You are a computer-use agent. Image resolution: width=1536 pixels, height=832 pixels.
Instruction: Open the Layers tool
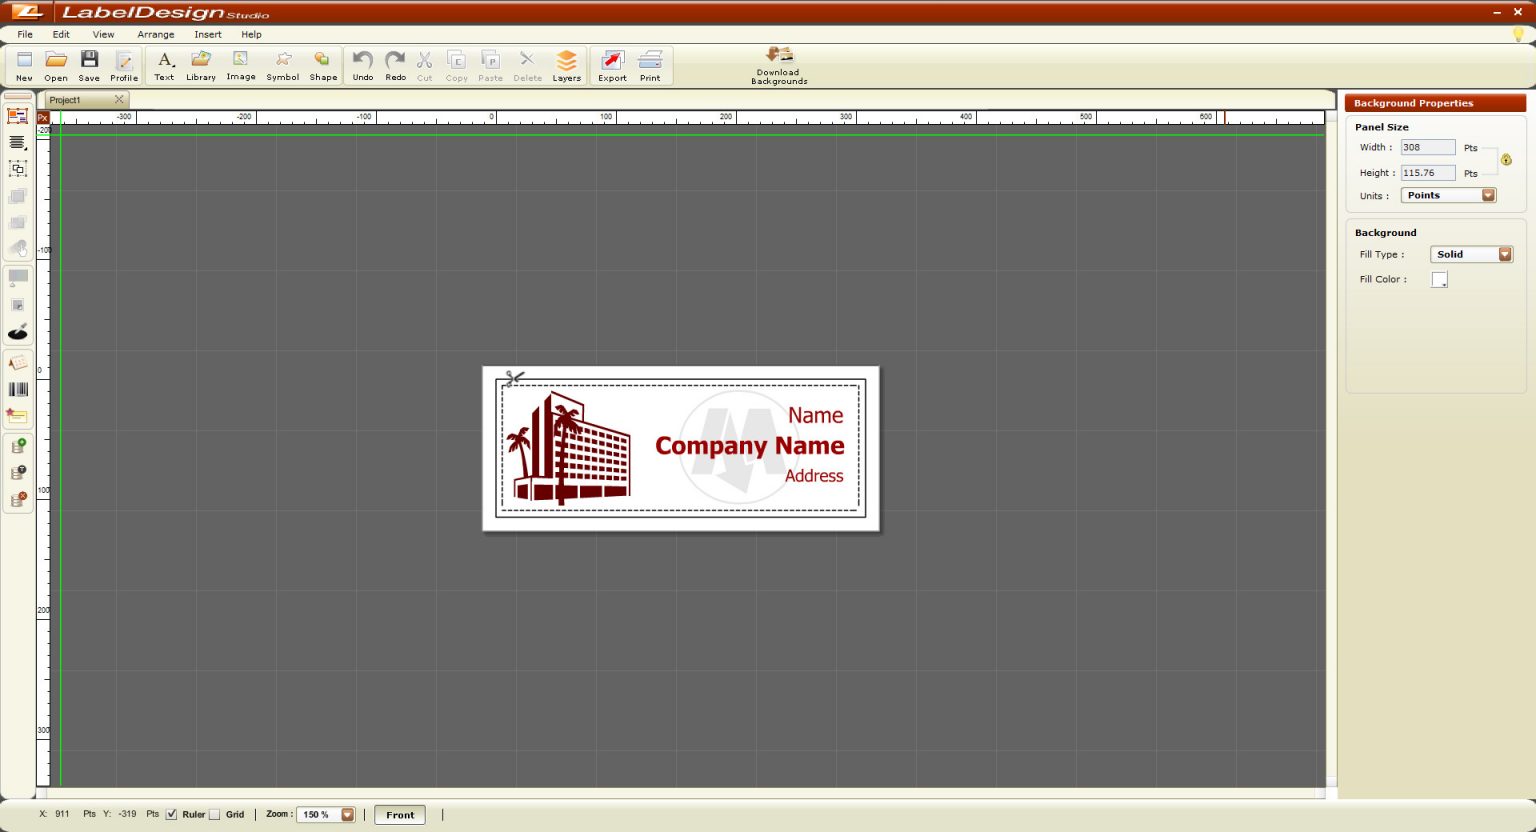pyautogui.click(x=566, y=66)
